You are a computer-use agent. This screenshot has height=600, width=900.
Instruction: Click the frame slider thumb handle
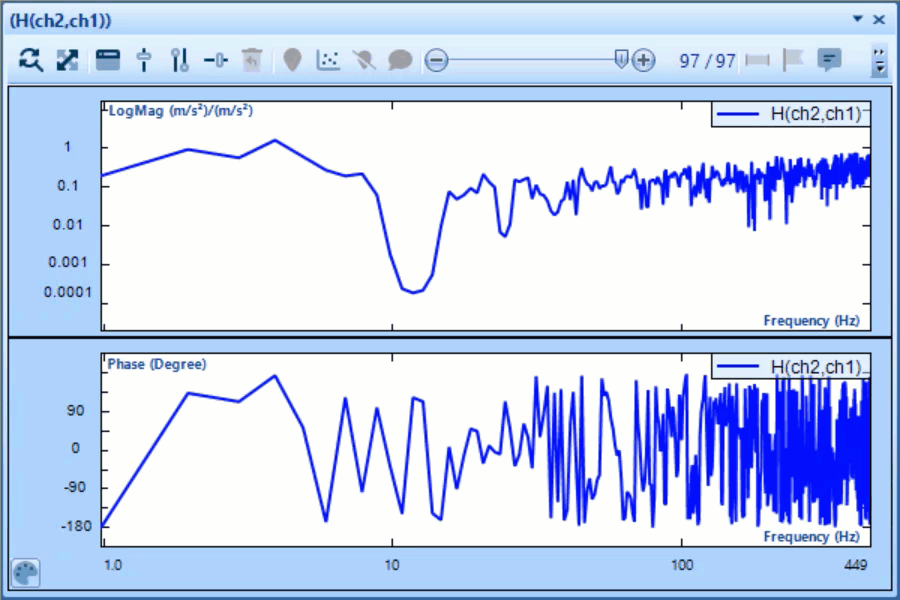coord(621,60)
